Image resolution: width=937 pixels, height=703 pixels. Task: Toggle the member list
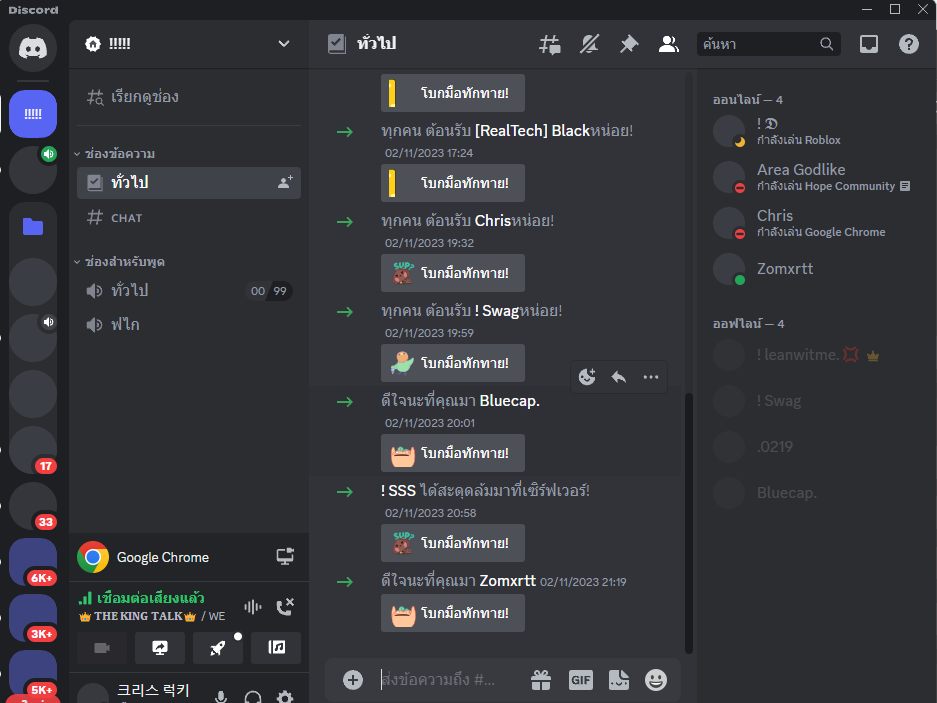(669, 44)
